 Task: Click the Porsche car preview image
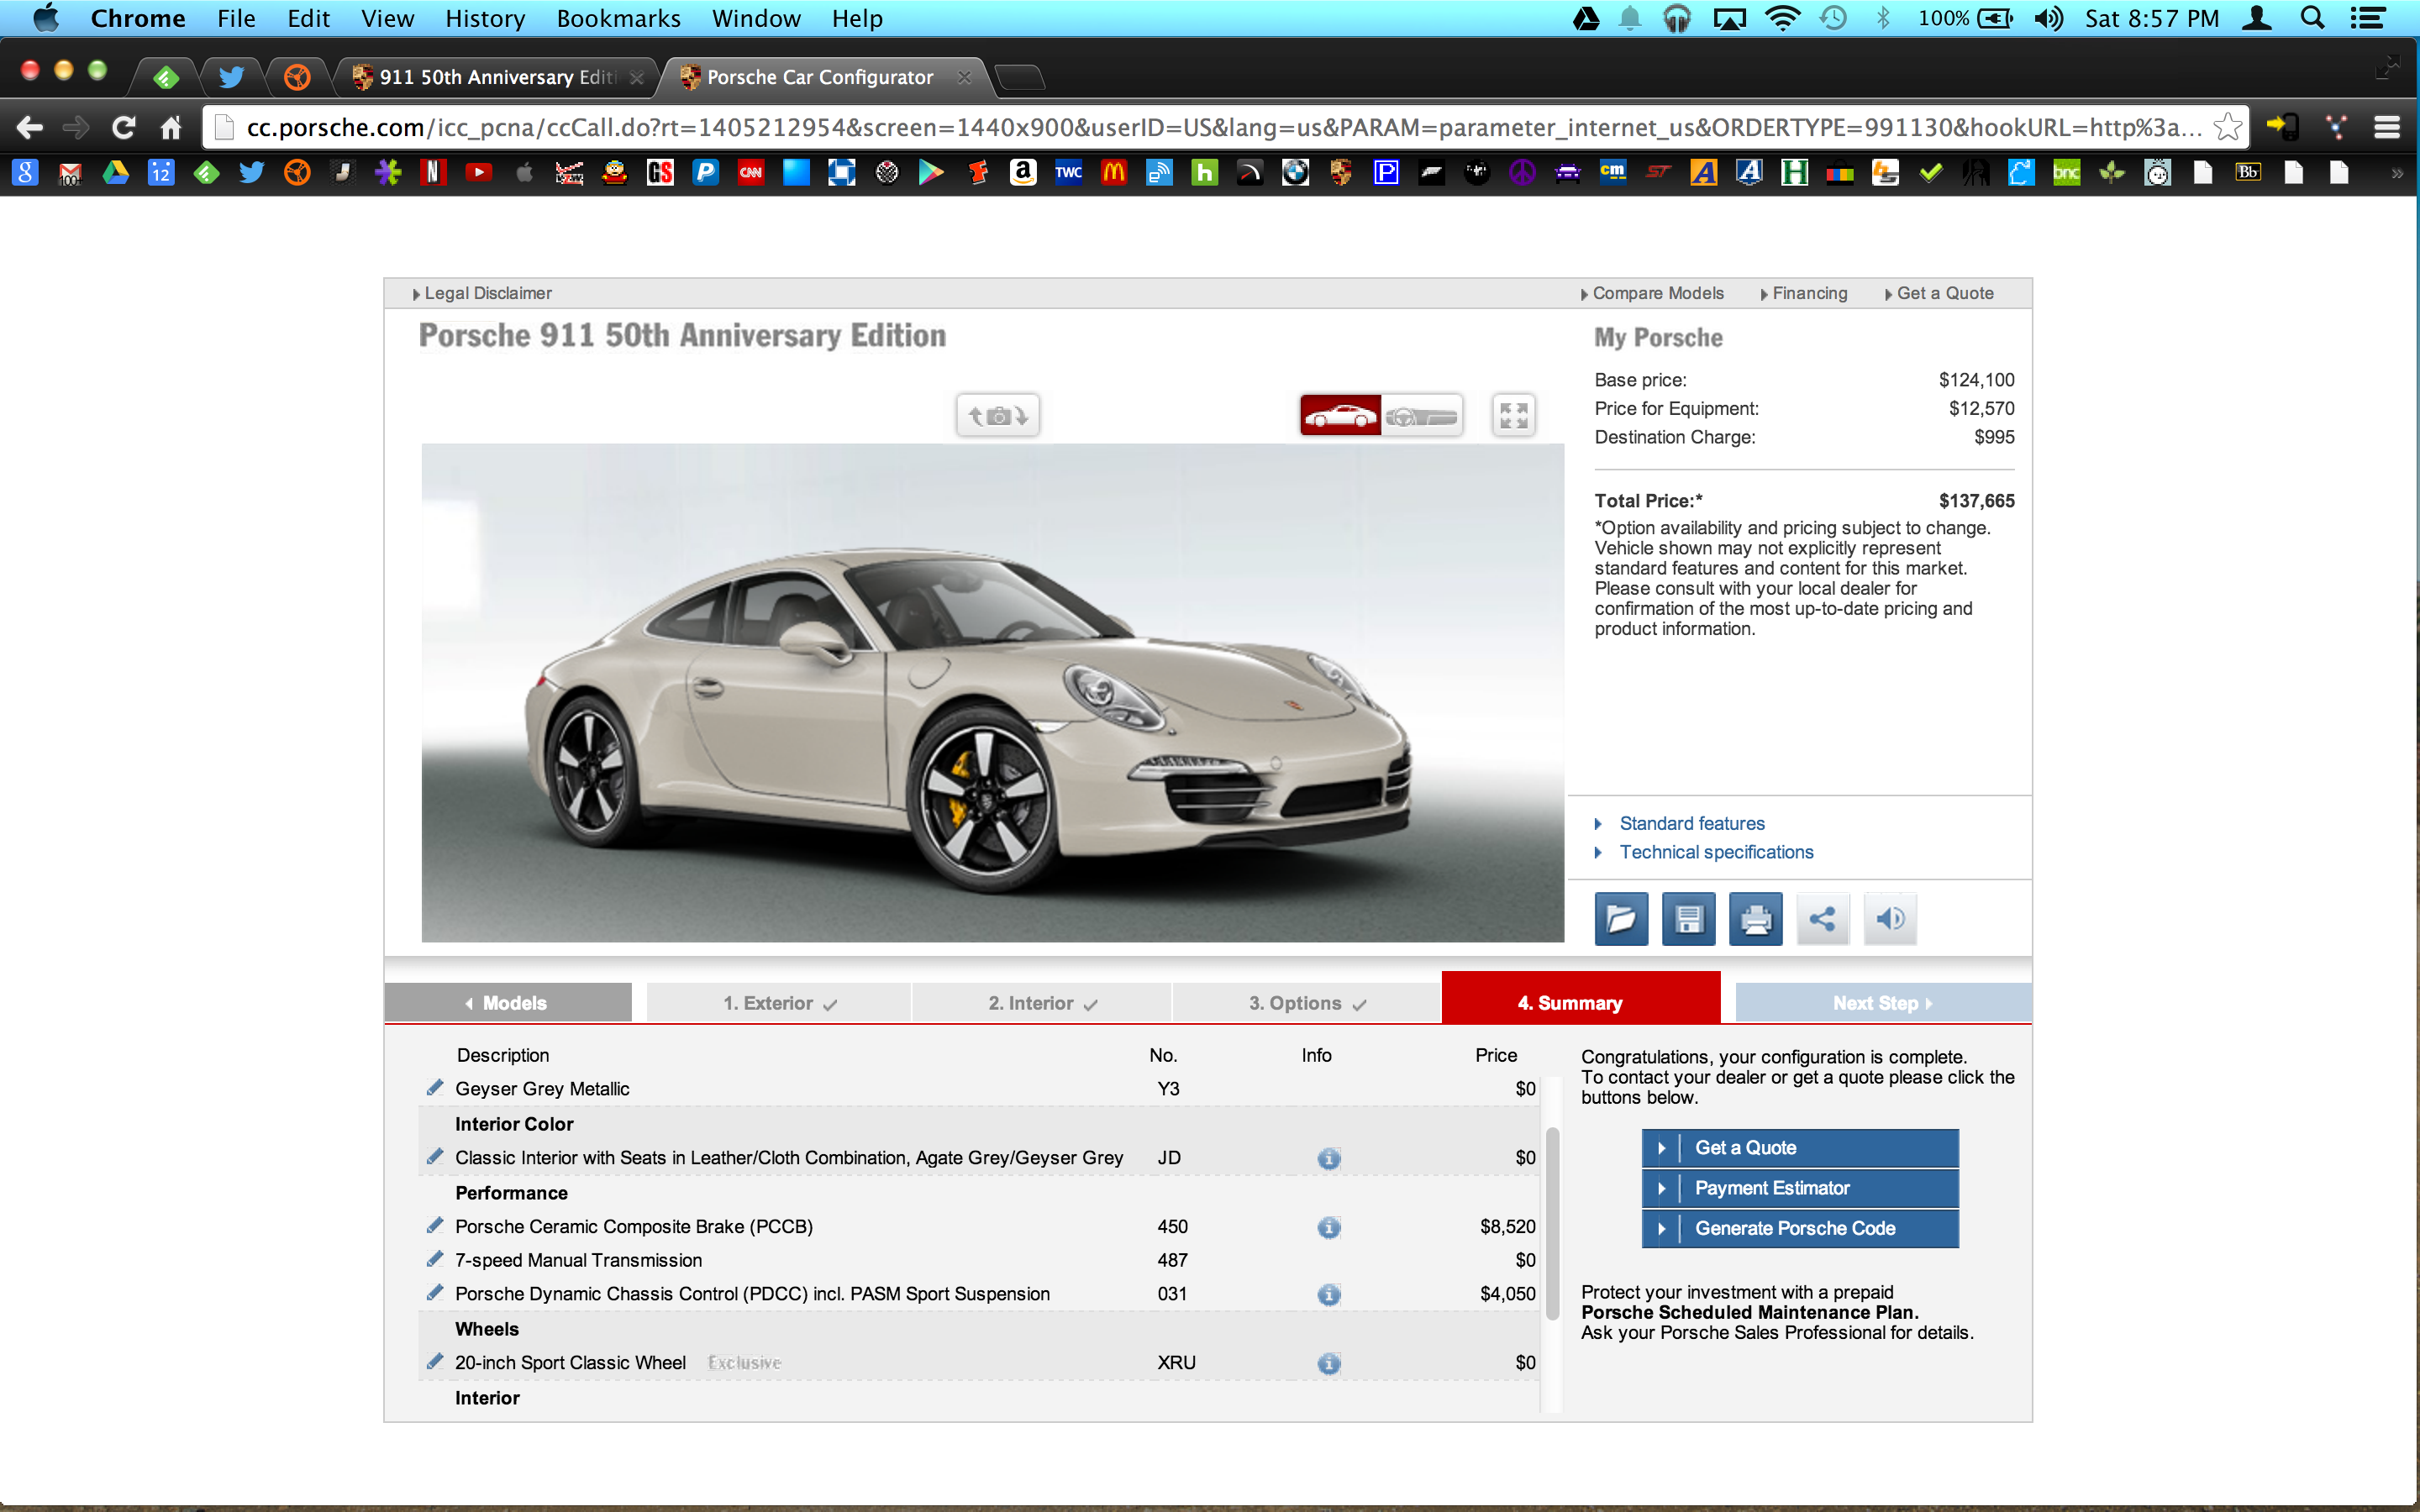coord(992,692)
